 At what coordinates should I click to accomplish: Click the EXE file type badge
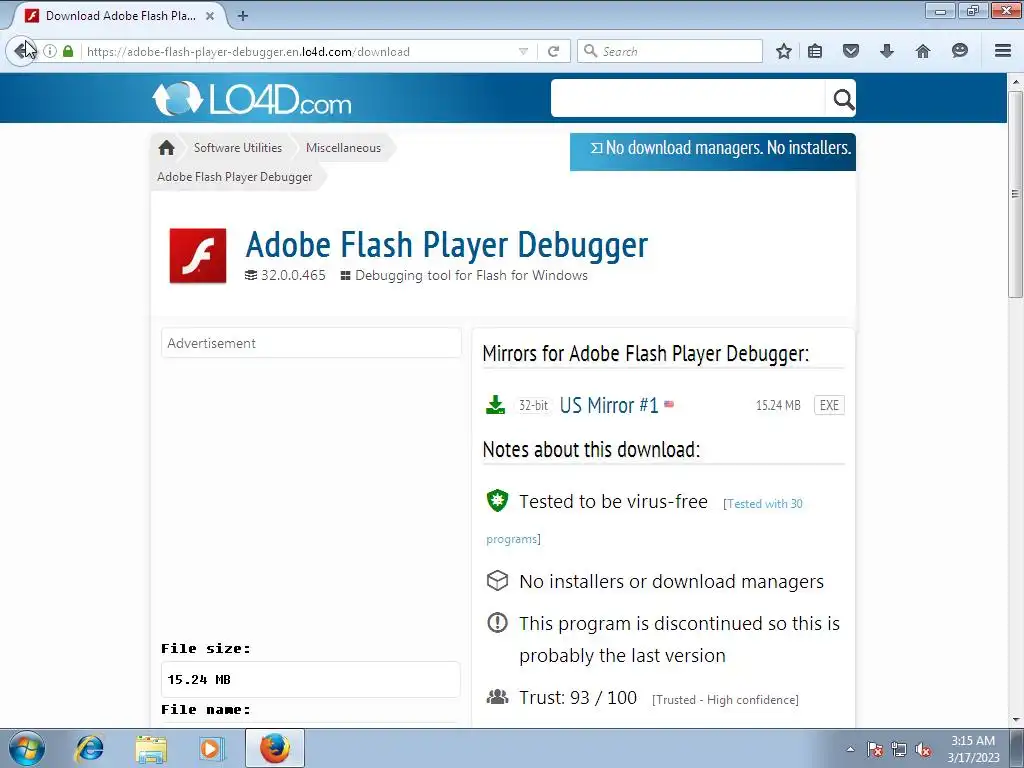tap(829, 405)
